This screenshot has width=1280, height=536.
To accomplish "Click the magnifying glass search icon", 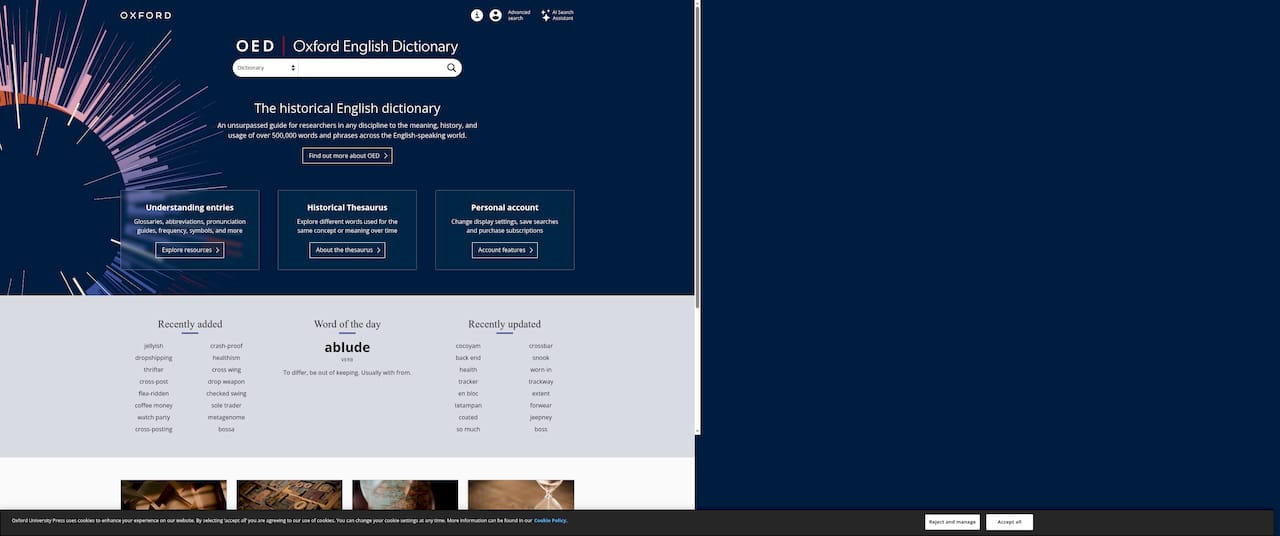I will [x=452, y=68].
